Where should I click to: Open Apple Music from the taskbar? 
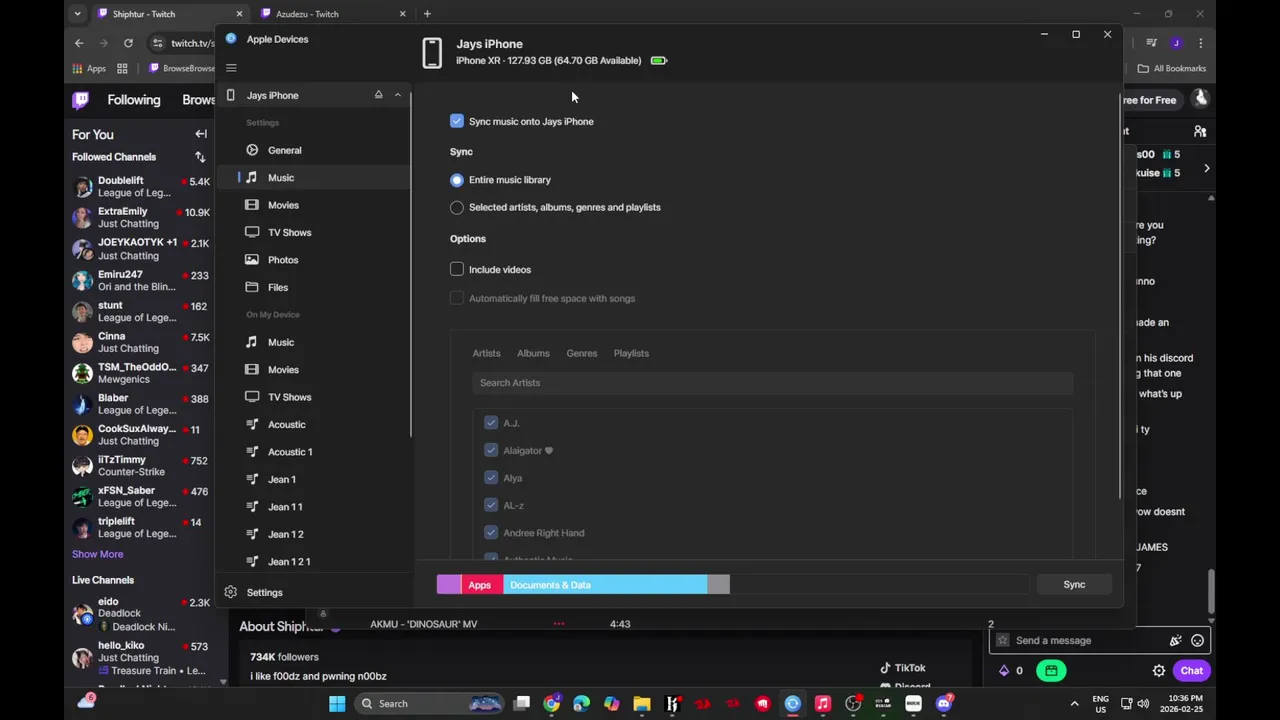[x=823, y=704]
